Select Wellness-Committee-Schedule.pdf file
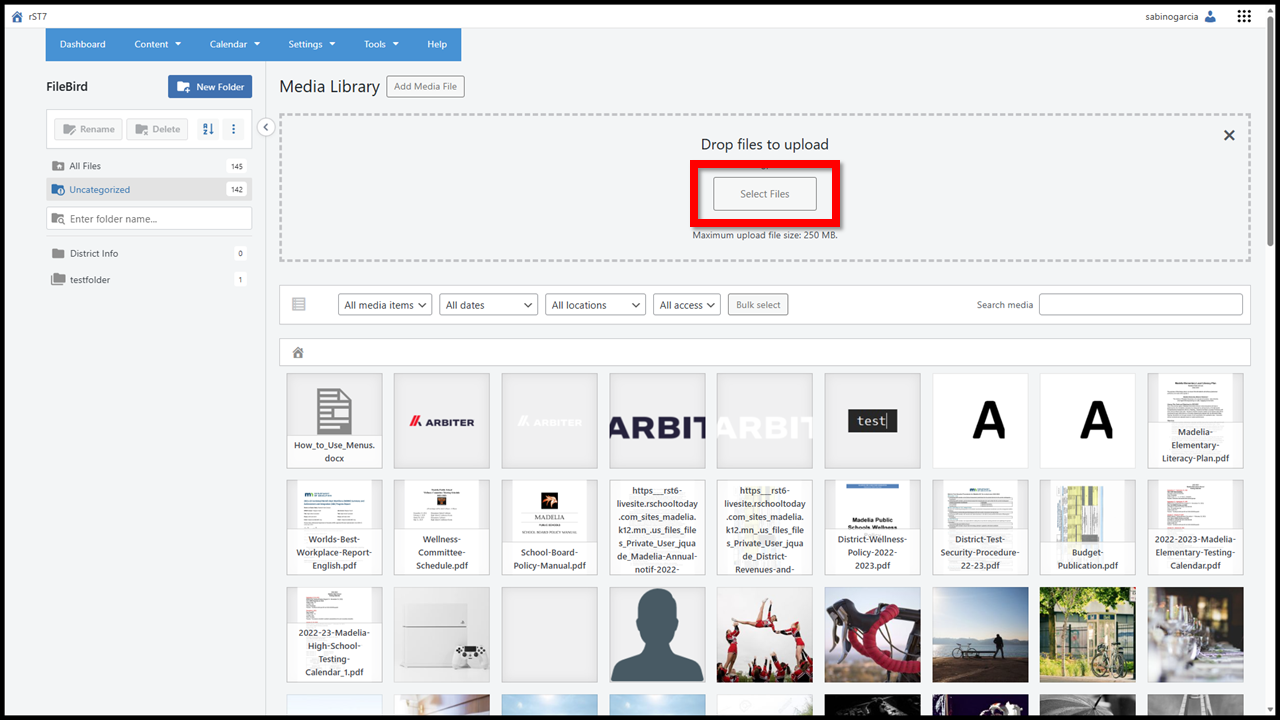This screenshot has width=1280, height=720. point(442,528)
